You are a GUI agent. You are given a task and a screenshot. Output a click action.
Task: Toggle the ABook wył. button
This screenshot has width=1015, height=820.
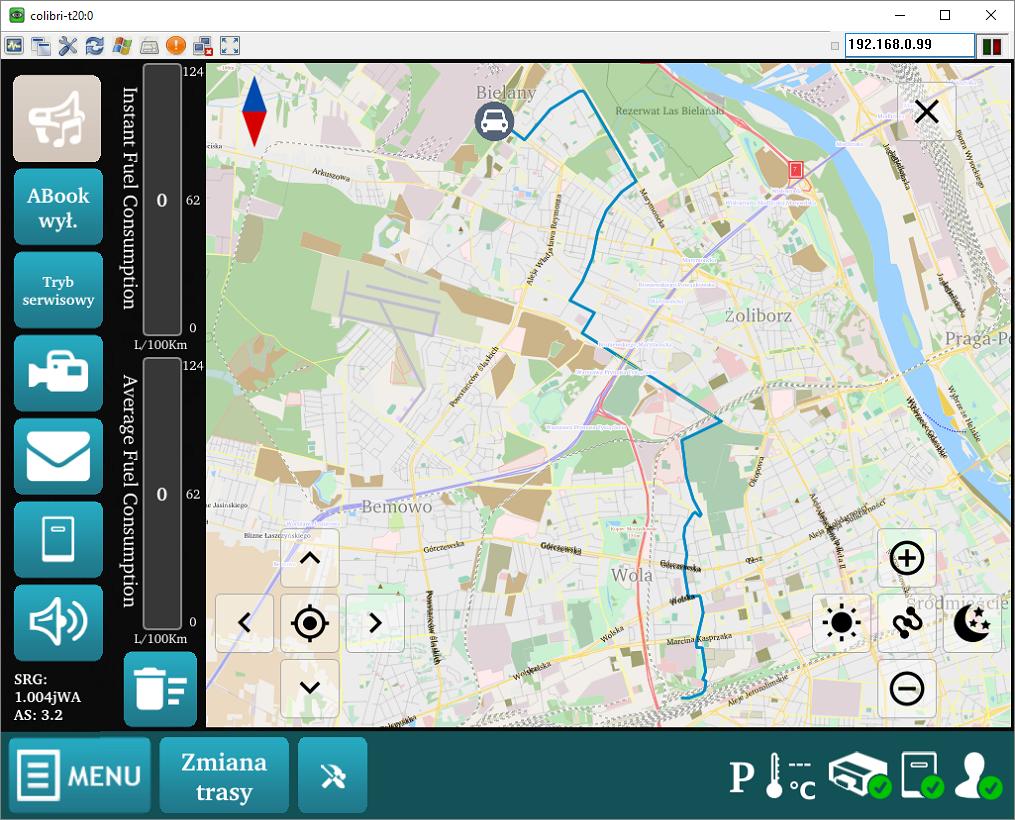58,207
